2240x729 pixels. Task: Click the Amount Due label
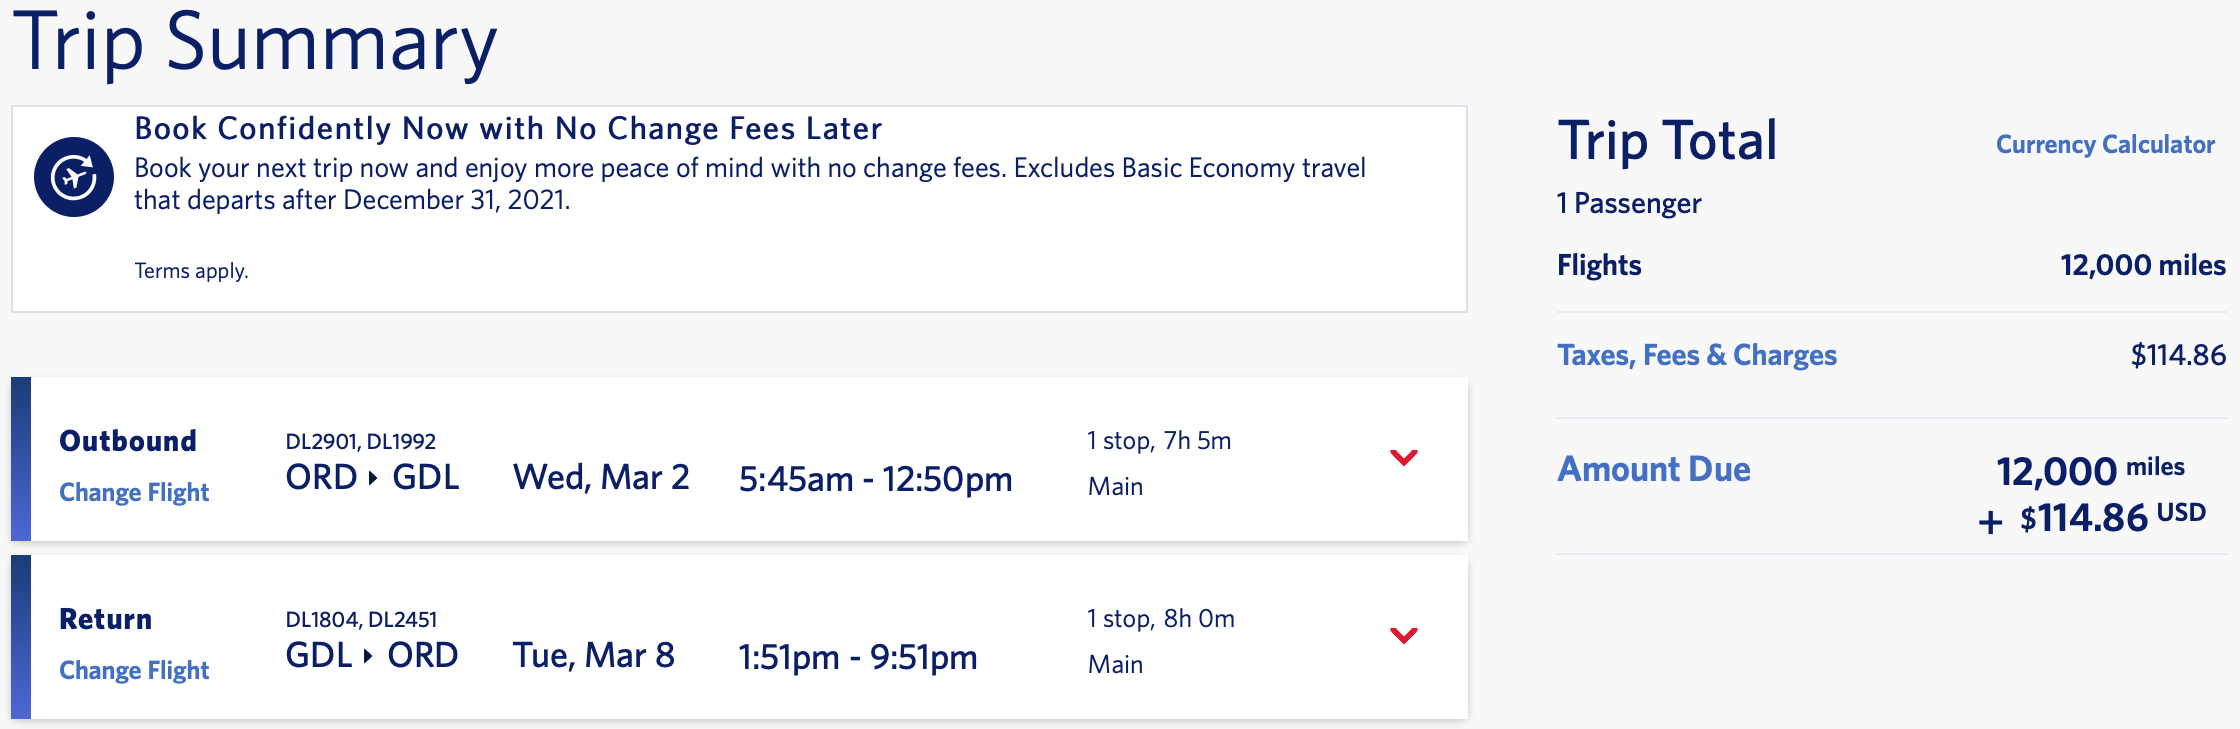(1654, 469)
